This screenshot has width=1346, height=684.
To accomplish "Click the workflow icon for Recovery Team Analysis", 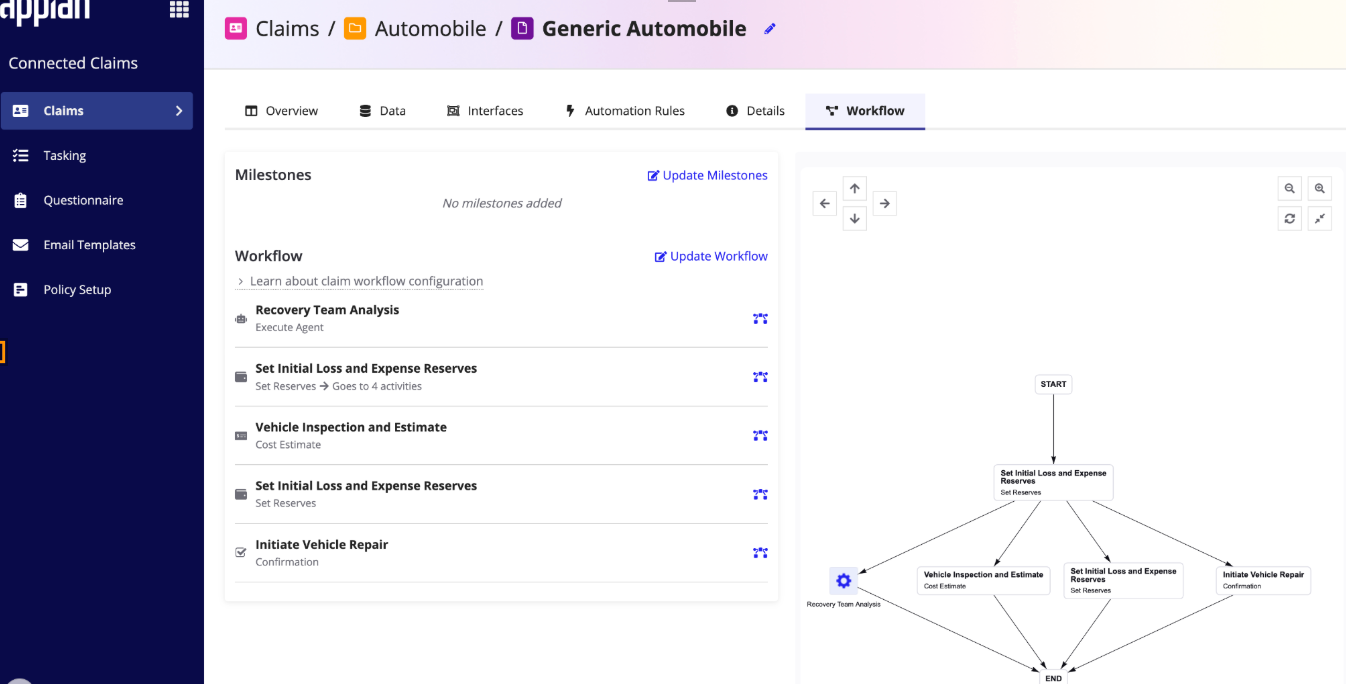I will click(x=761, y=319).
